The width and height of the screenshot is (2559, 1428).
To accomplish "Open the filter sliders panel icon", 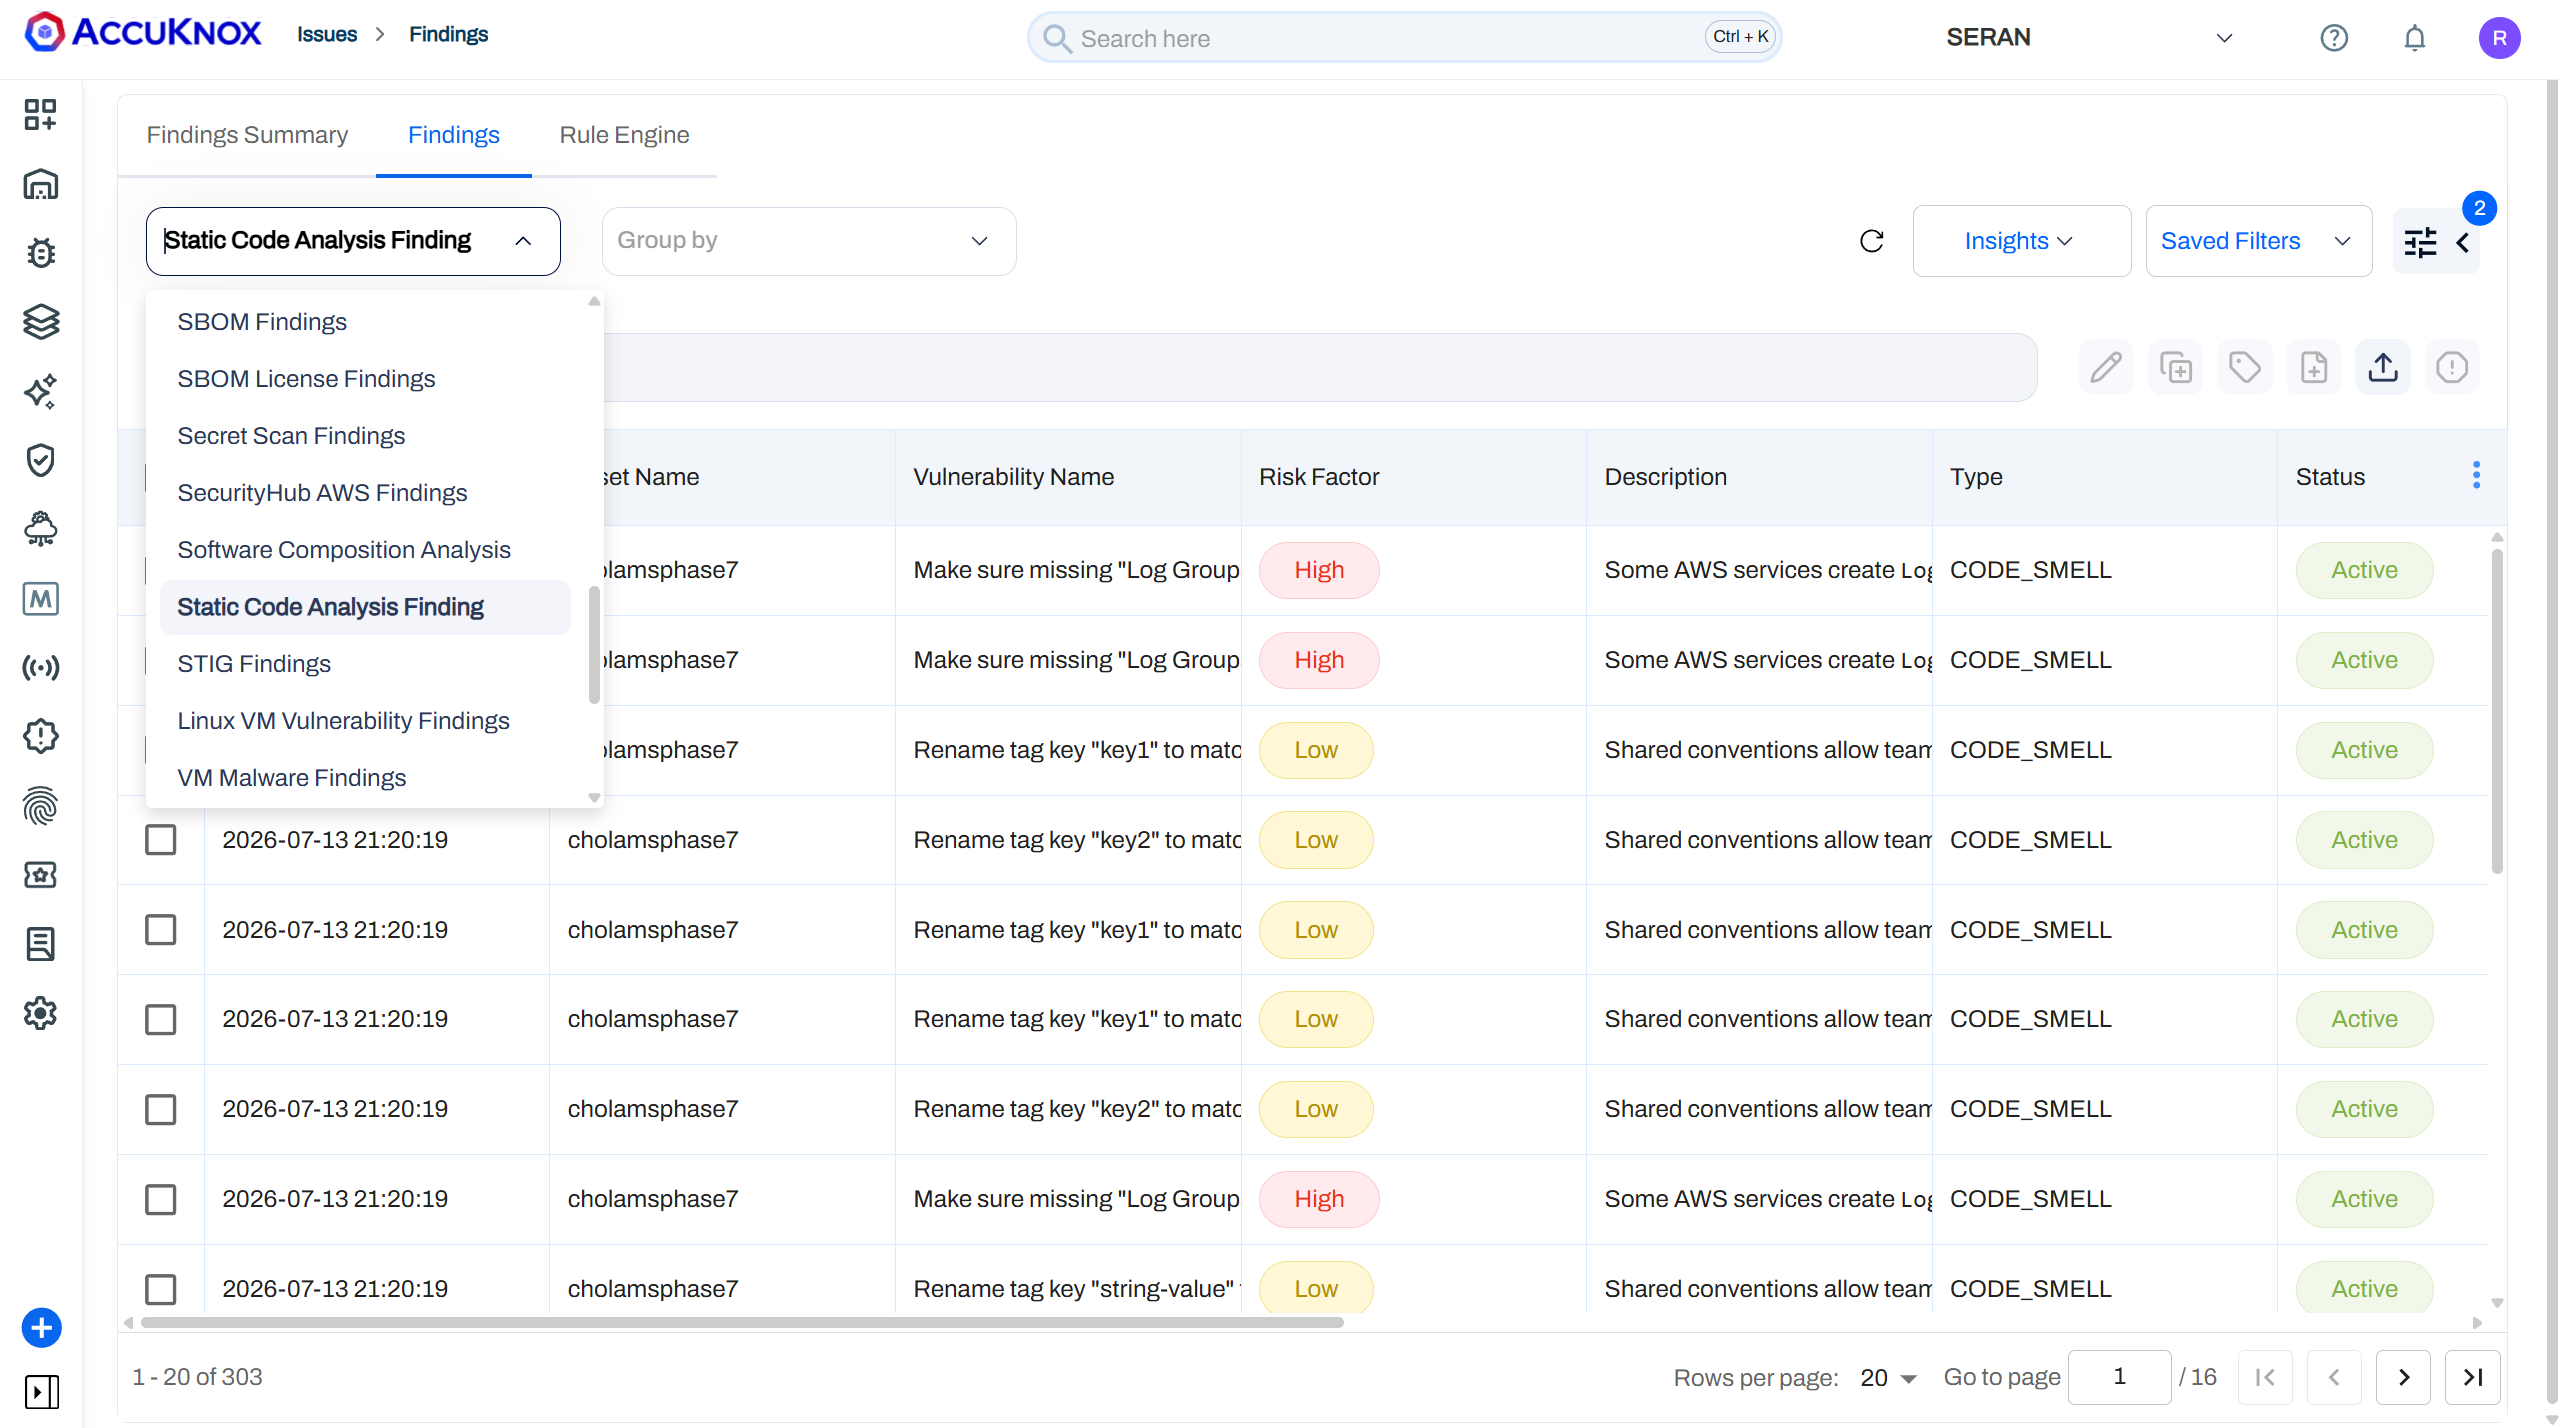I will [2420, 242].
